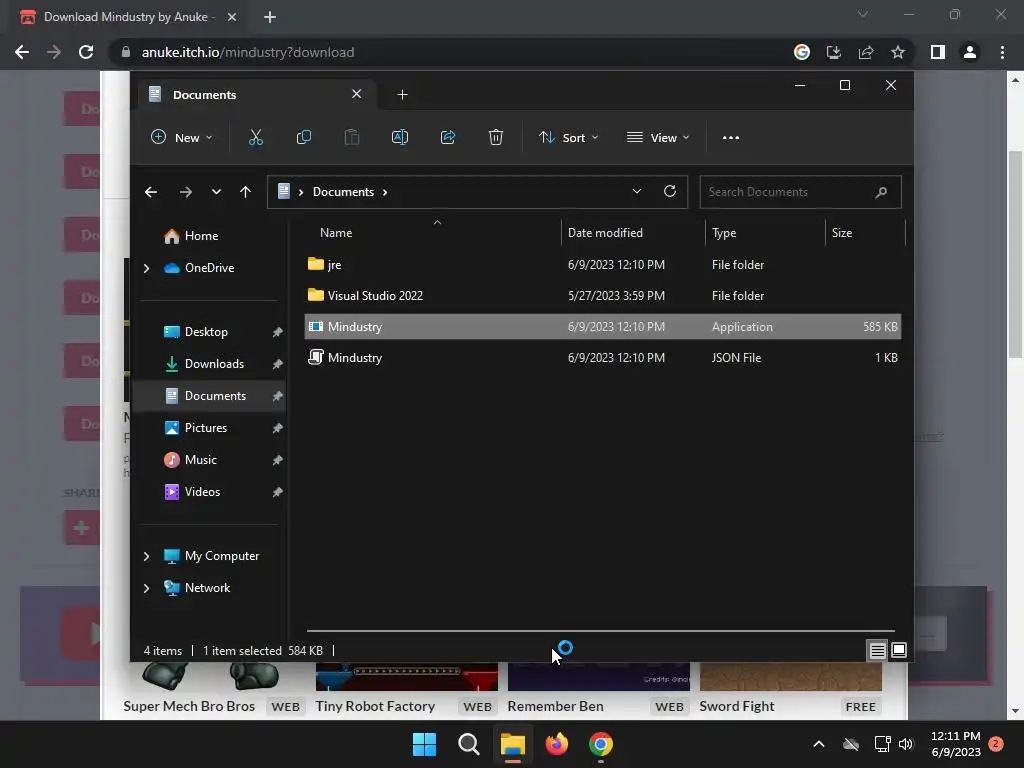The height and width of the screenshot is (768, 1024).
Task: Open recent locations dropdown chevron
Action: (x=216, y=192)
